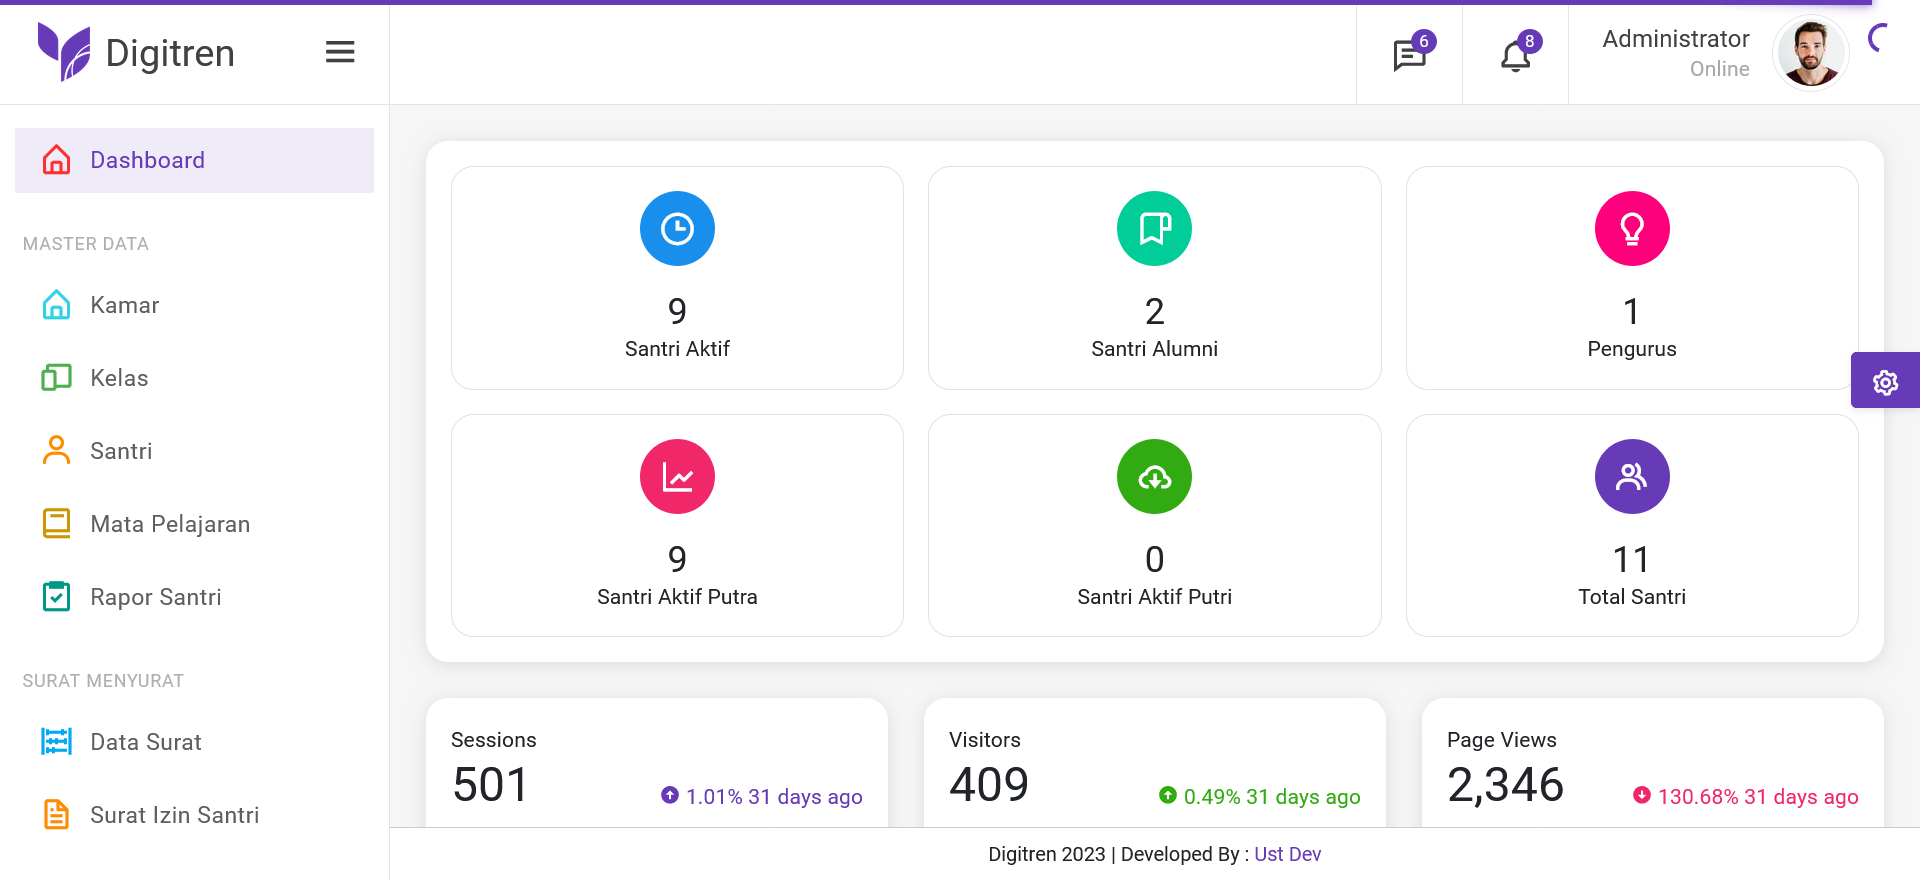The width and height of the screenshot is (1920, 880).
Task: Click the purple up-arrow icon in Sessions card
Action: click(670, 795)
